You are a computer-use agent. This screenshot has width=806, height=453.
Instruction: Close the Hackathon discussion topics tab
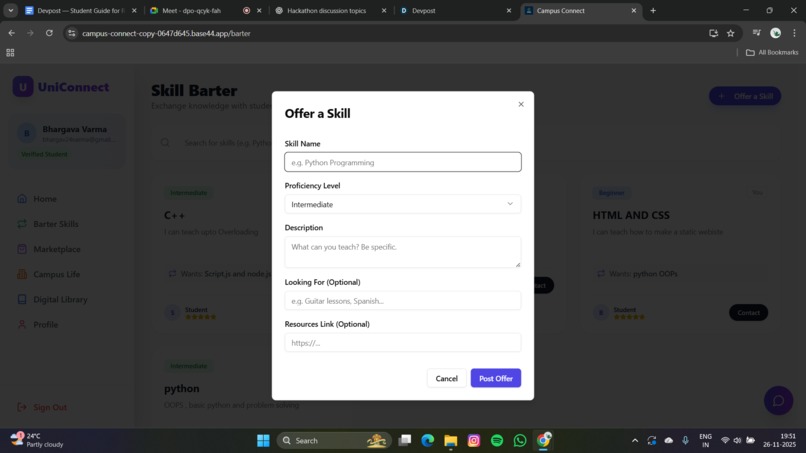383,10
